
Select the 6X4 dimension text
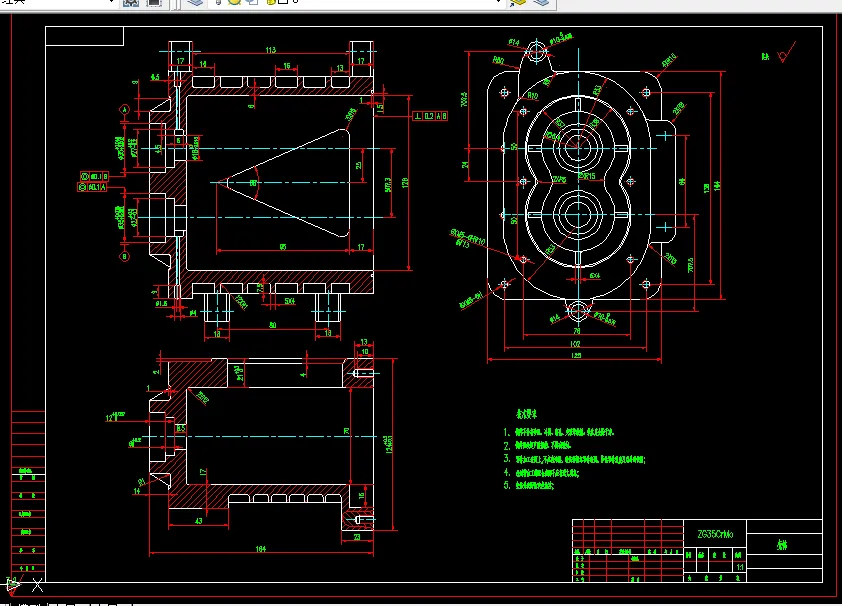point(595,276)
